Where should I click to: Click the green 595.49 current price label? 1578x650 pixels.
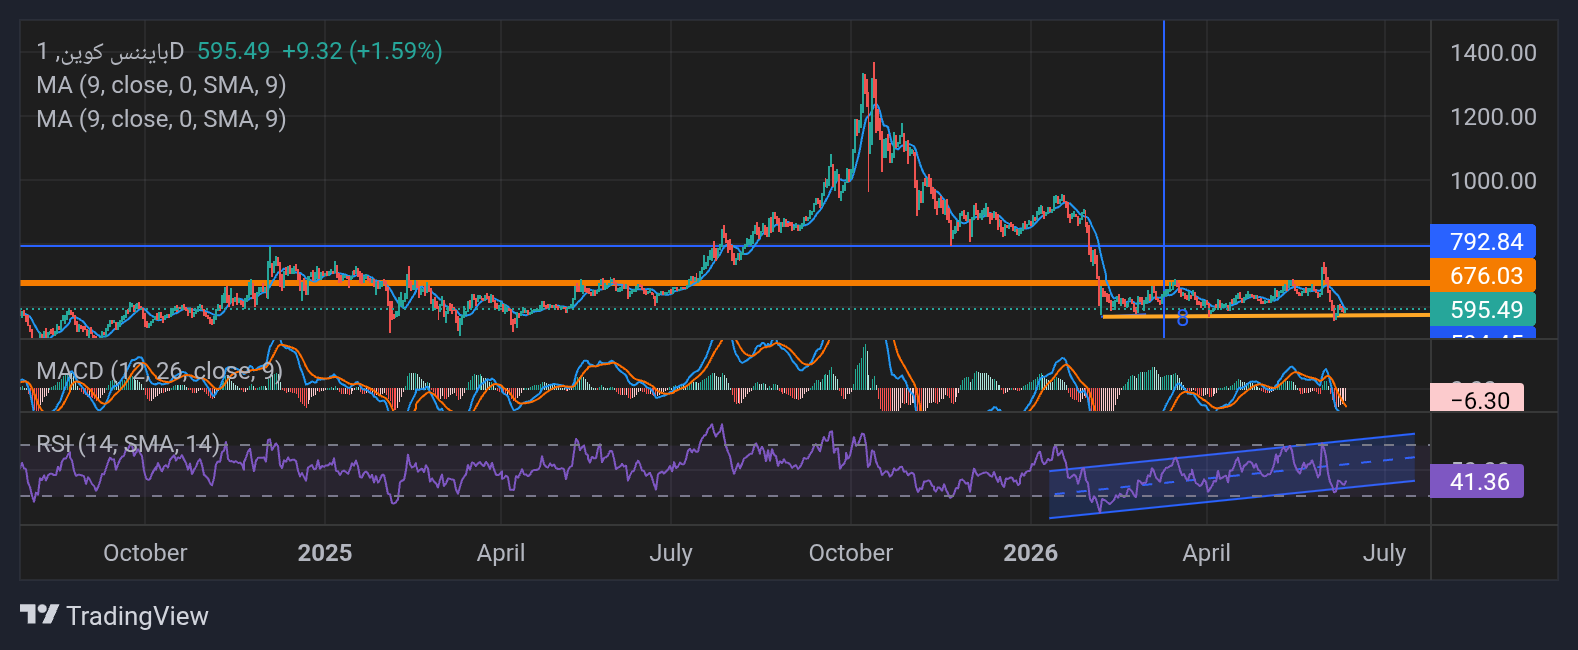point(1483,310)
